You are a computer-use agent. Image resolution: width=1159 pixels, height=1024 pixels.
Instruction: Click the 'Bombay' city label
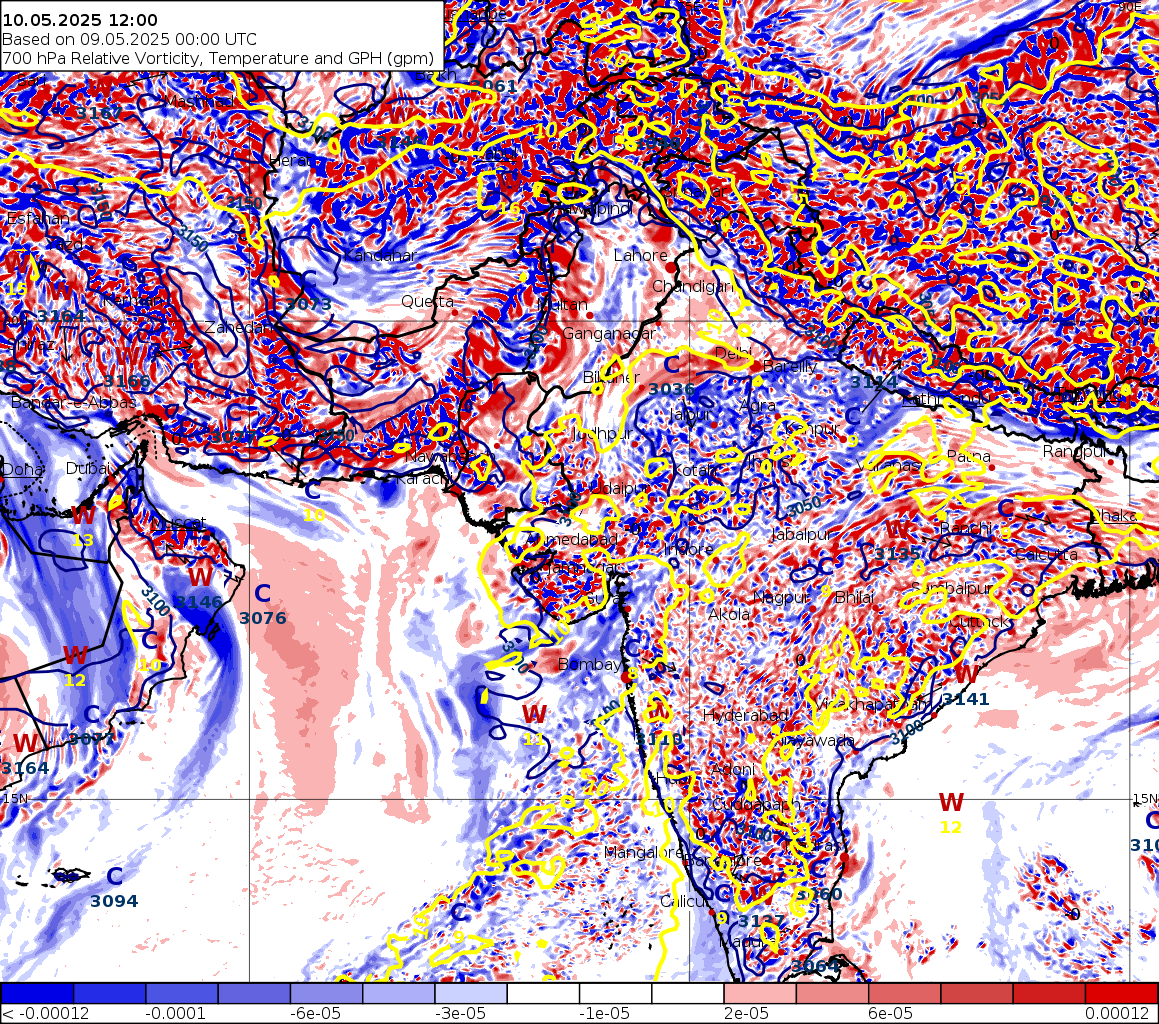[589, 664]
